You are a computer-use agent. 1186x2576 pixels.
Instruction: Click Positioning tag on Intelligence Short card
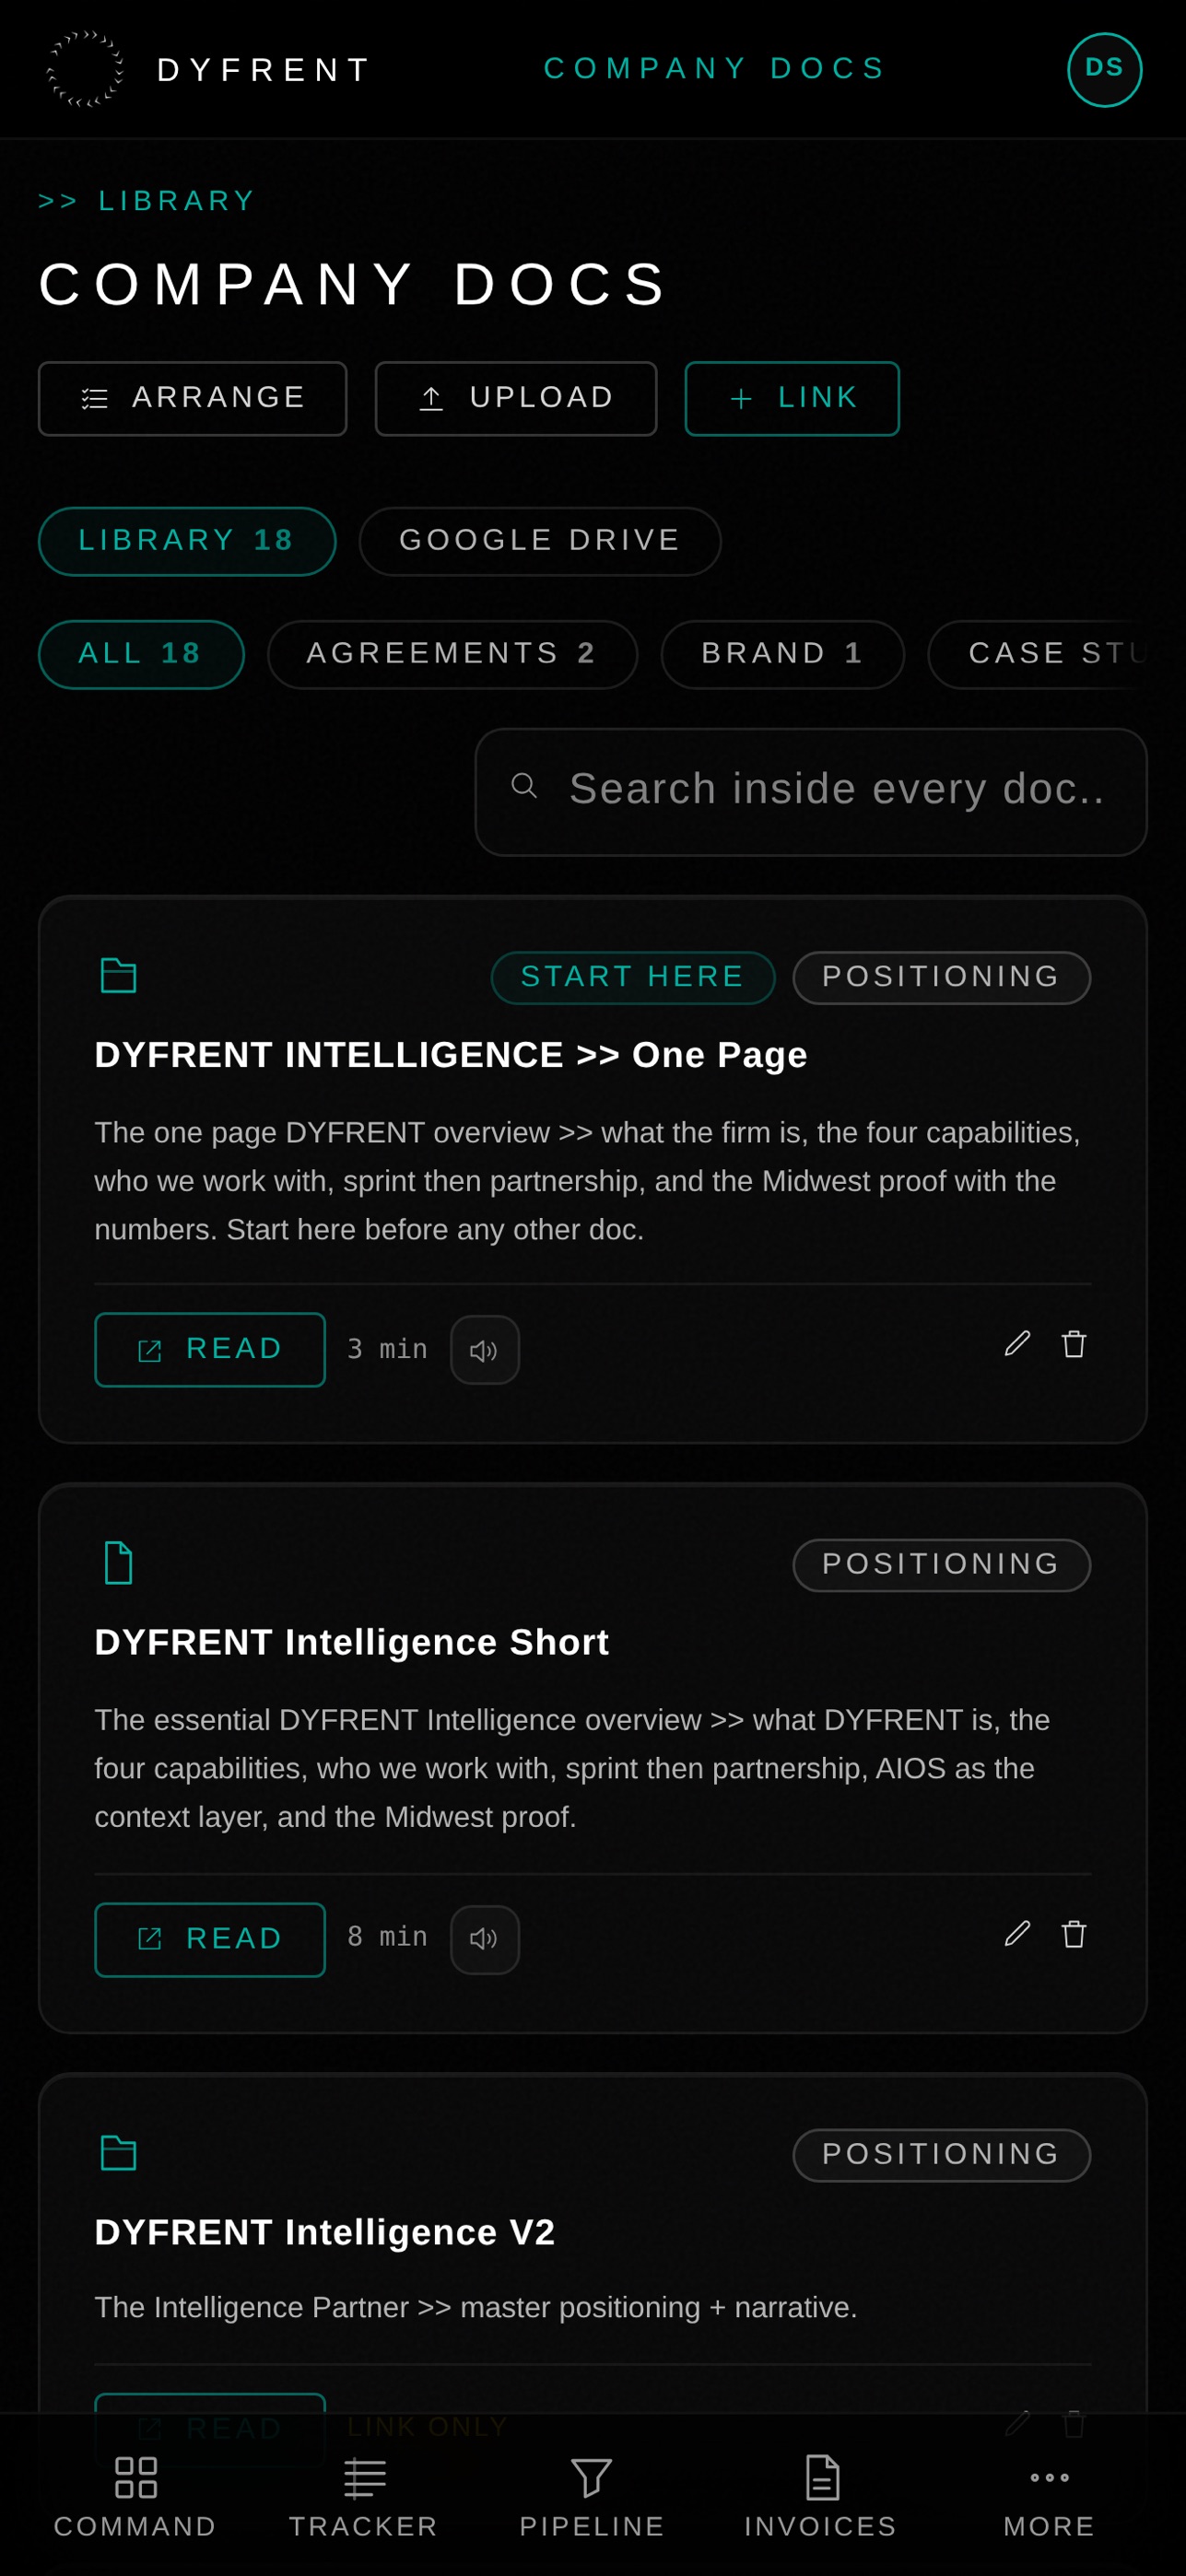click(942, 1565)
